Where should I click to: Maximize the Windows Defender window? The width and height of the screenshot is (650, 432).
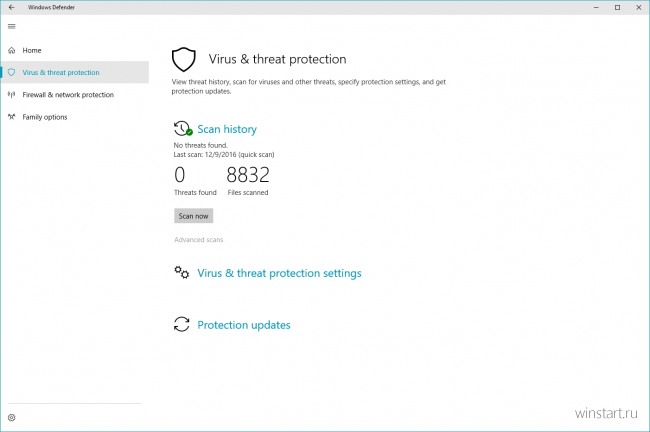[618, 7]
